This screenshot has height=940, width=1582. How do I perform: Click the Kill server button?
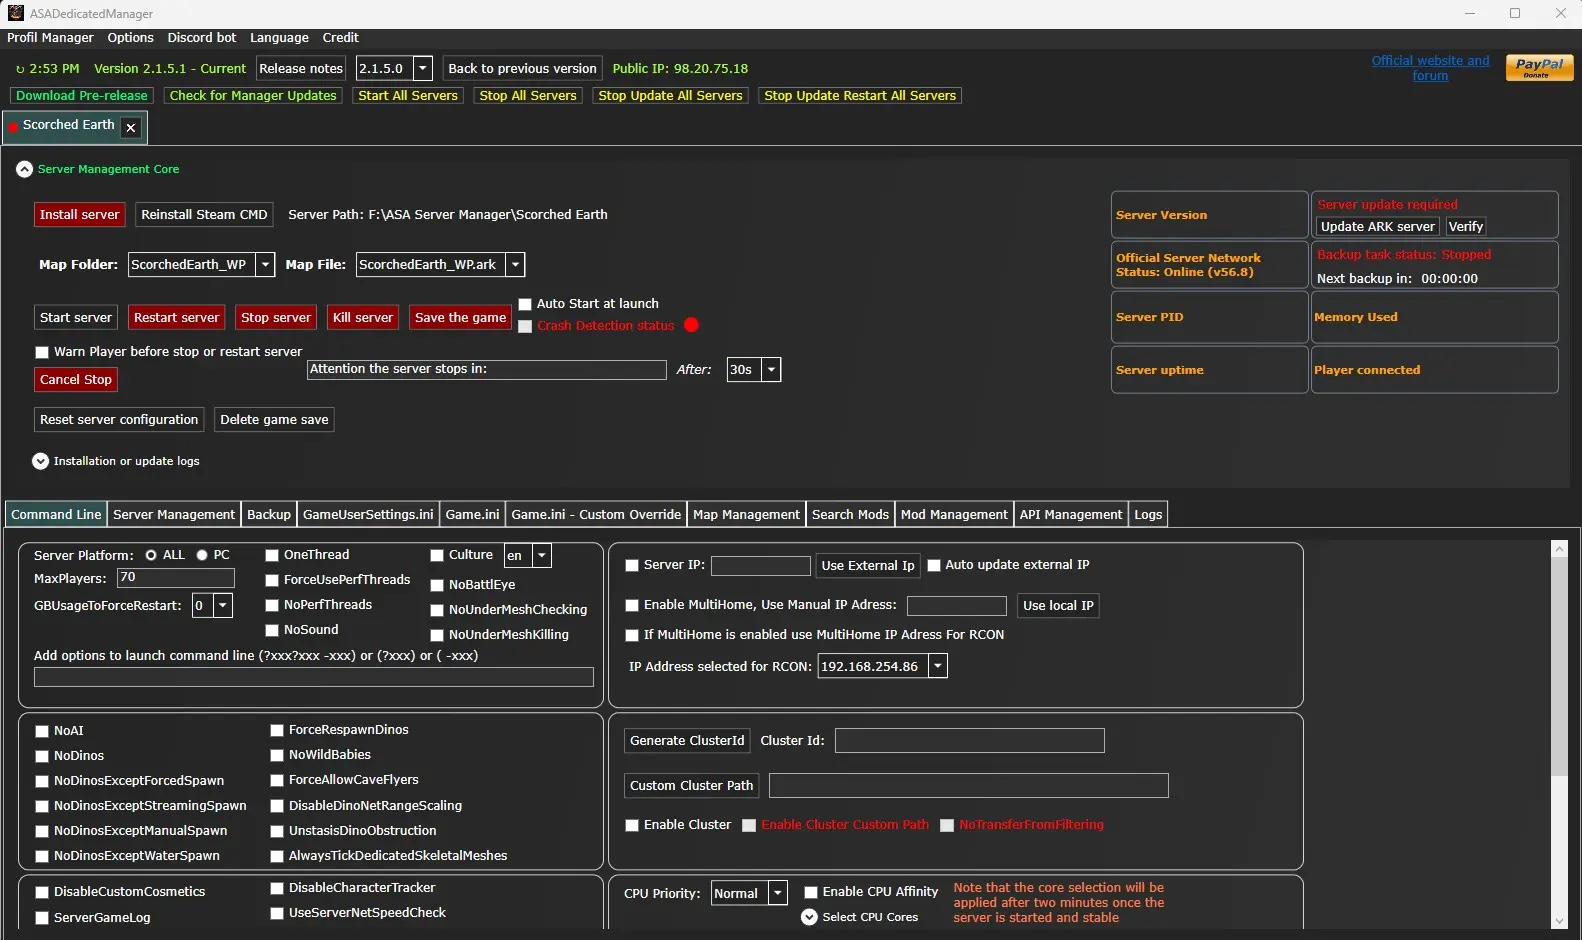tap(363, 318)
